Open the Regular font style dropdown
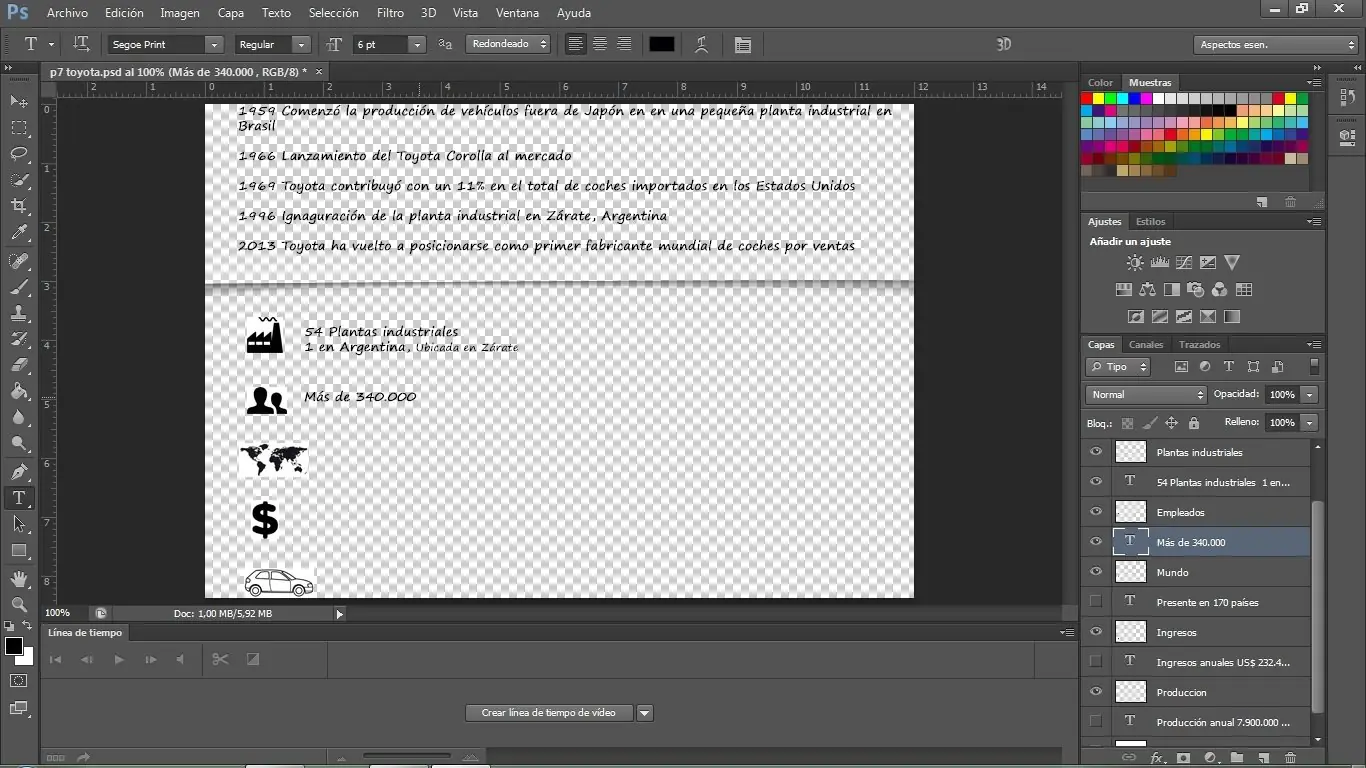The width and height of the screenshot is (1366, 768). pos(301,45)
